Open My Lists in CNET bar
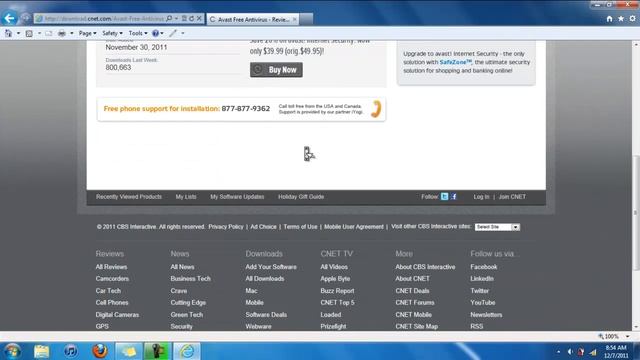Viewport: 640px width, 360px height. pyautogui.click(x=186, y=197)
